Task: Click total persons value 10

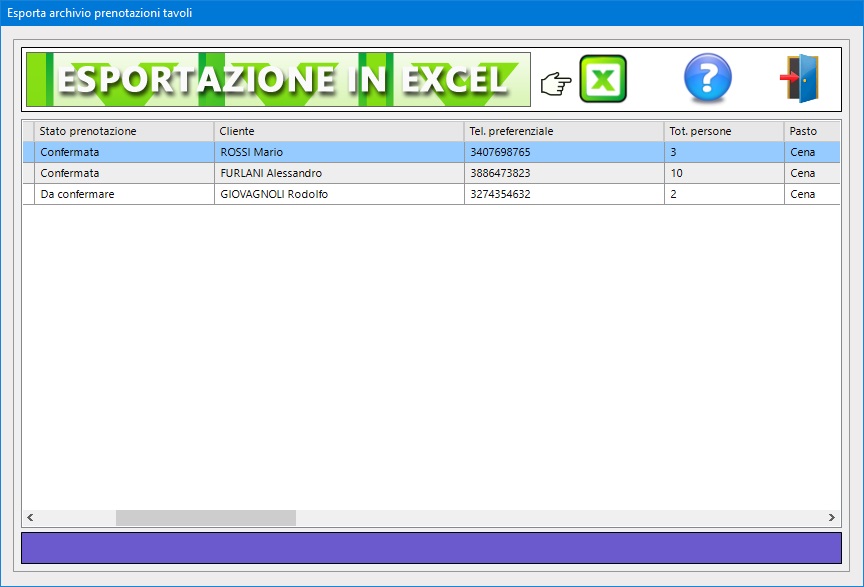Action: click(724, 173)
